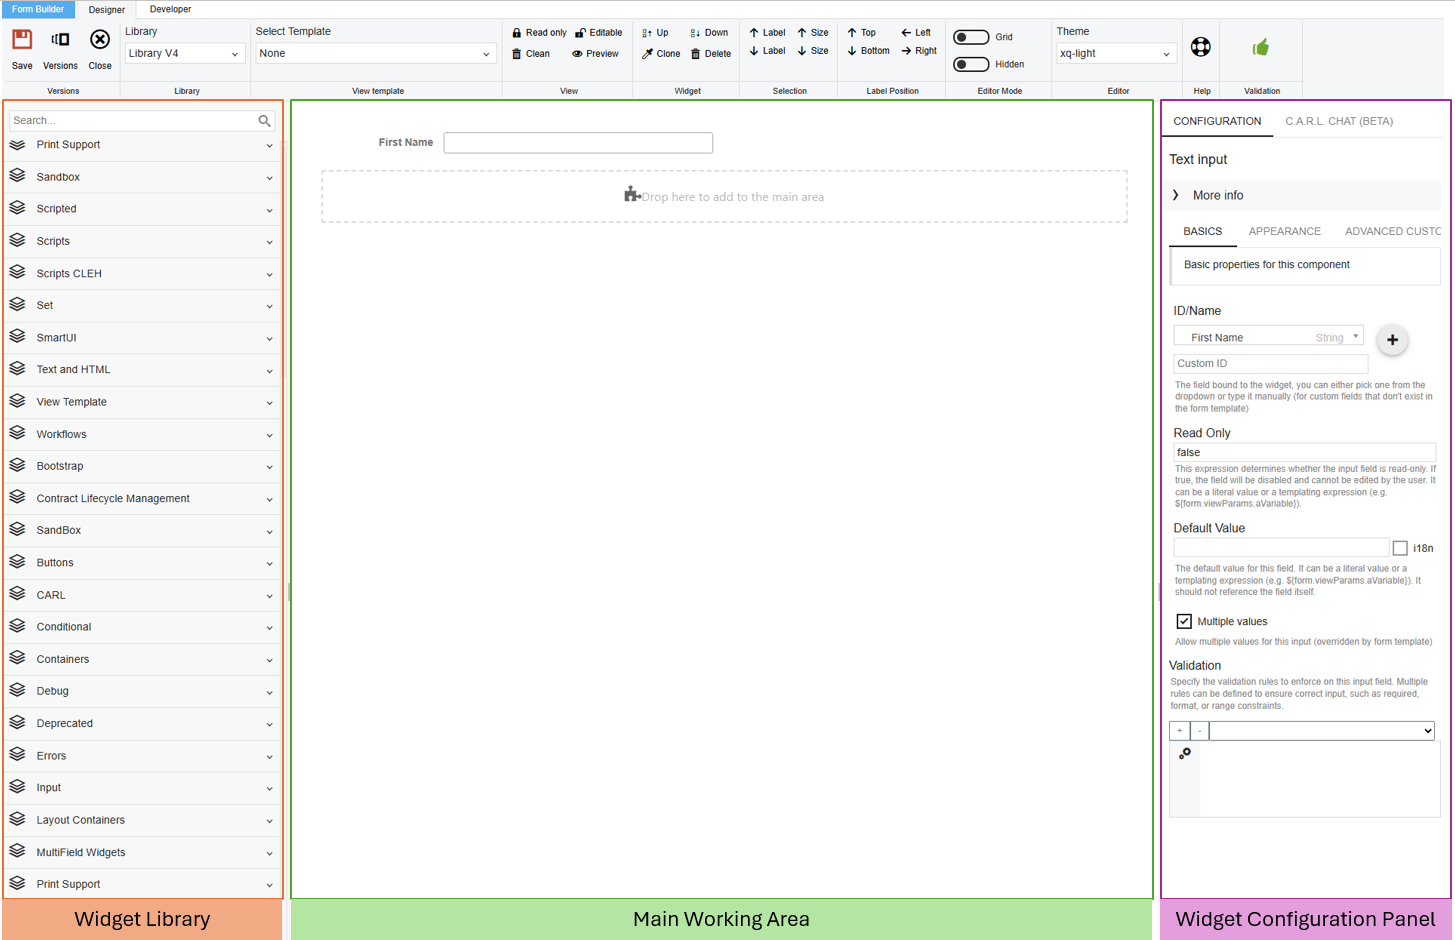Viewport: 1455px width, 940px height.
Task: Open the Theme xq-light dropdown
Action: pos(1115,54)
